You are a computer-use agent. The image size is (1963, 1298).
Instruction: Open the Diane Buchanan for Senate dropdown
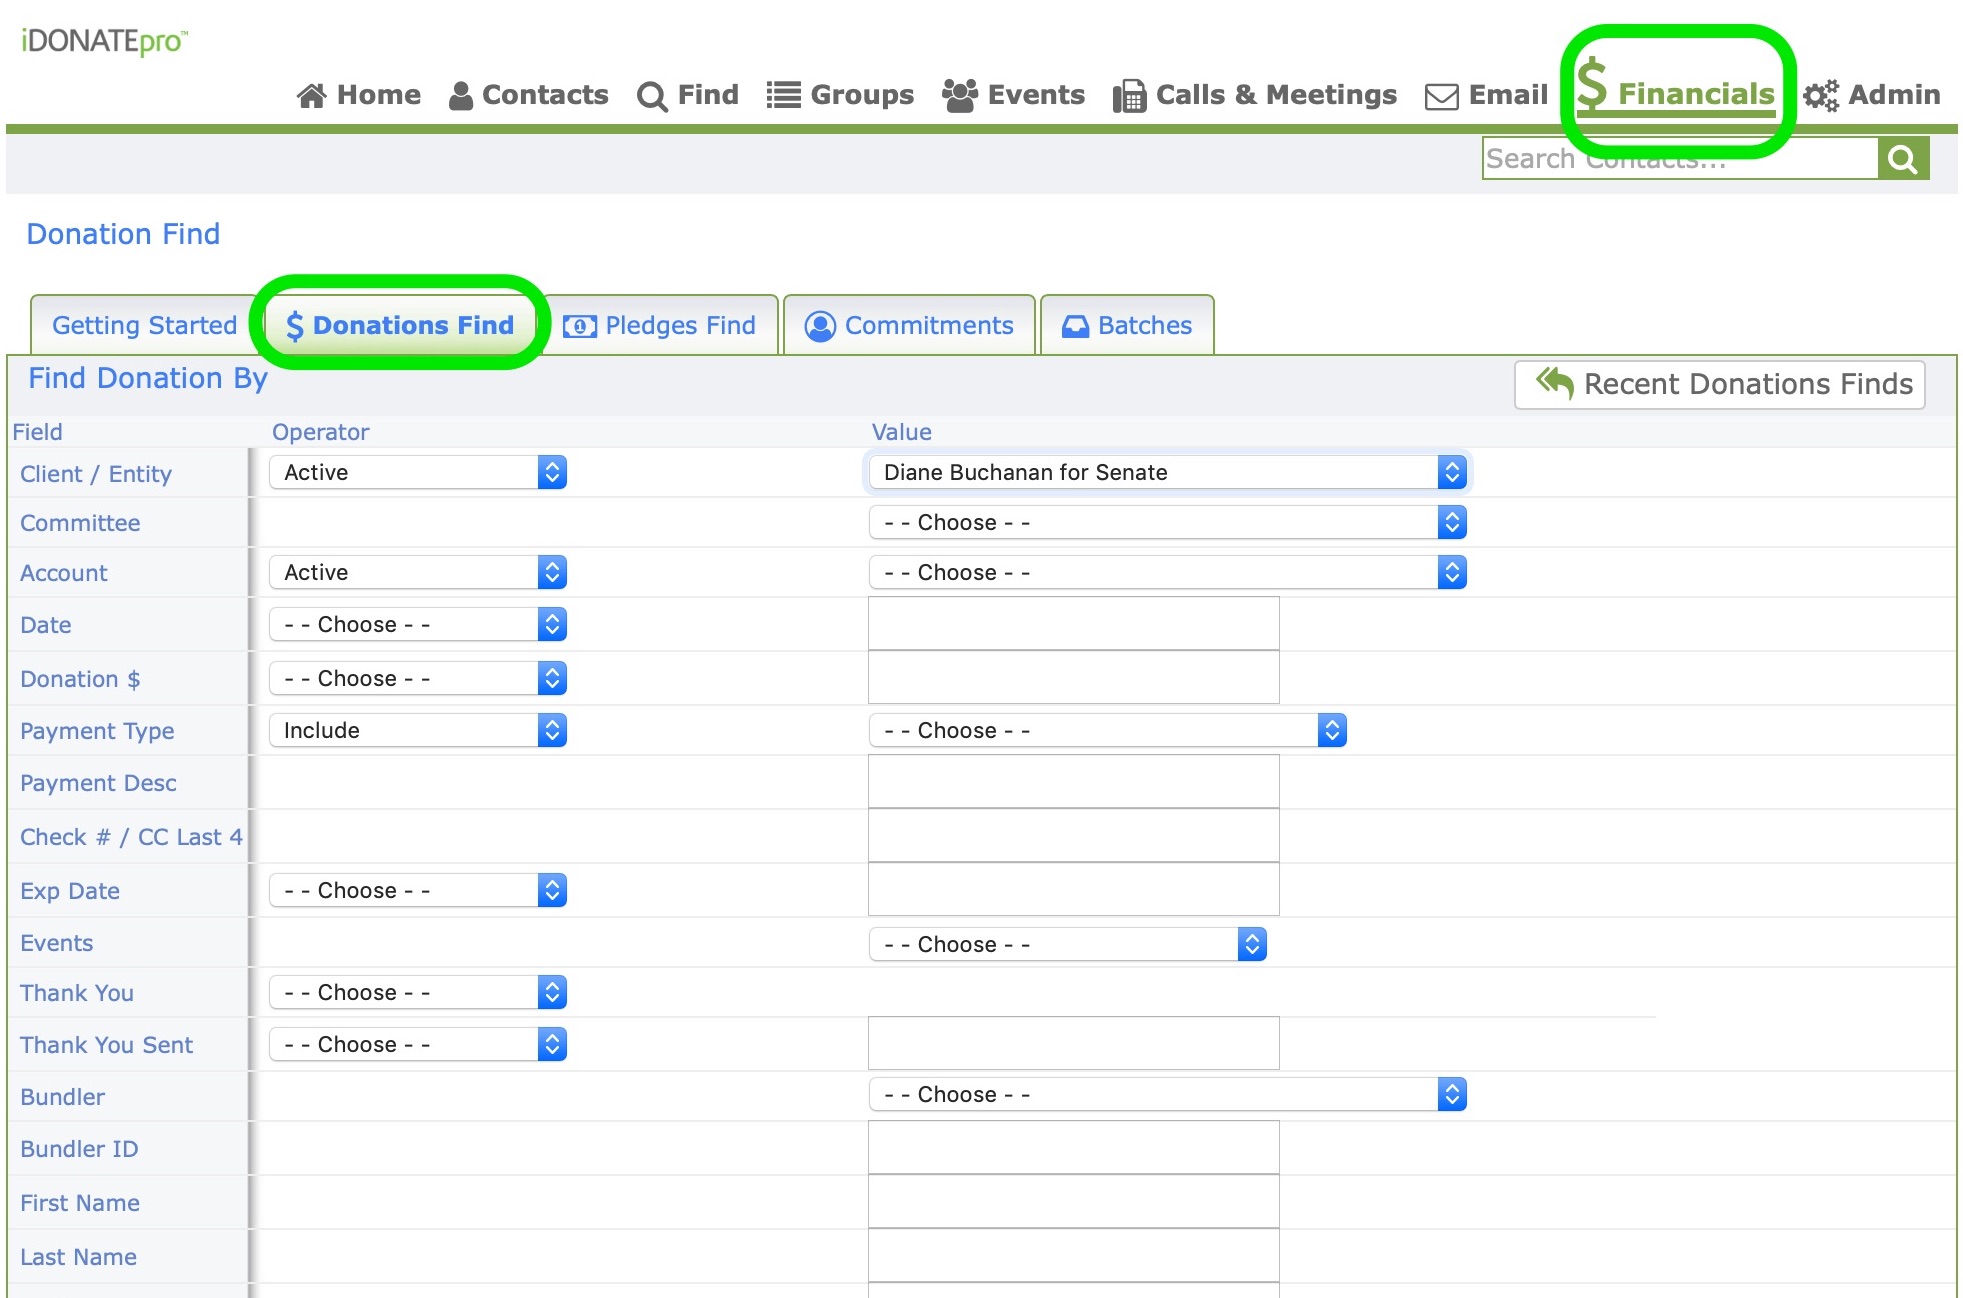point(1168,472)
